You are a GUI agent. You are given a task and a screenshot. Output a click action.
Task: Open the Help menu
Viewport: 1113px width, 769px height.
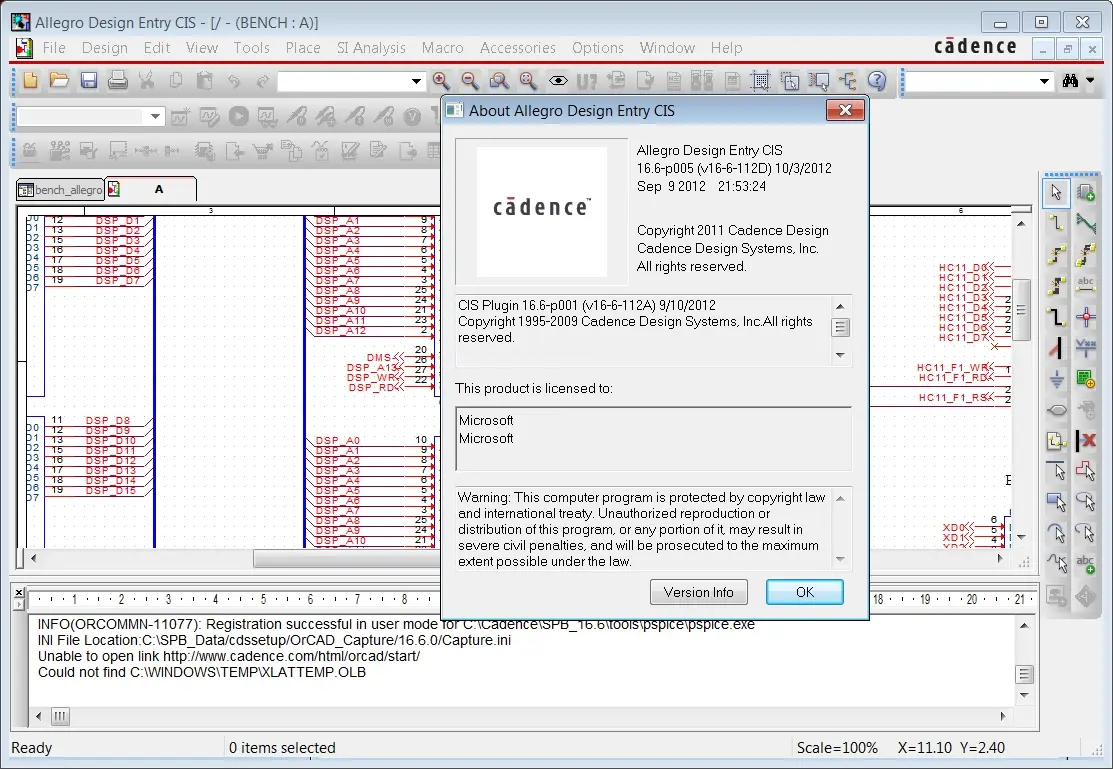click(726, 48)
